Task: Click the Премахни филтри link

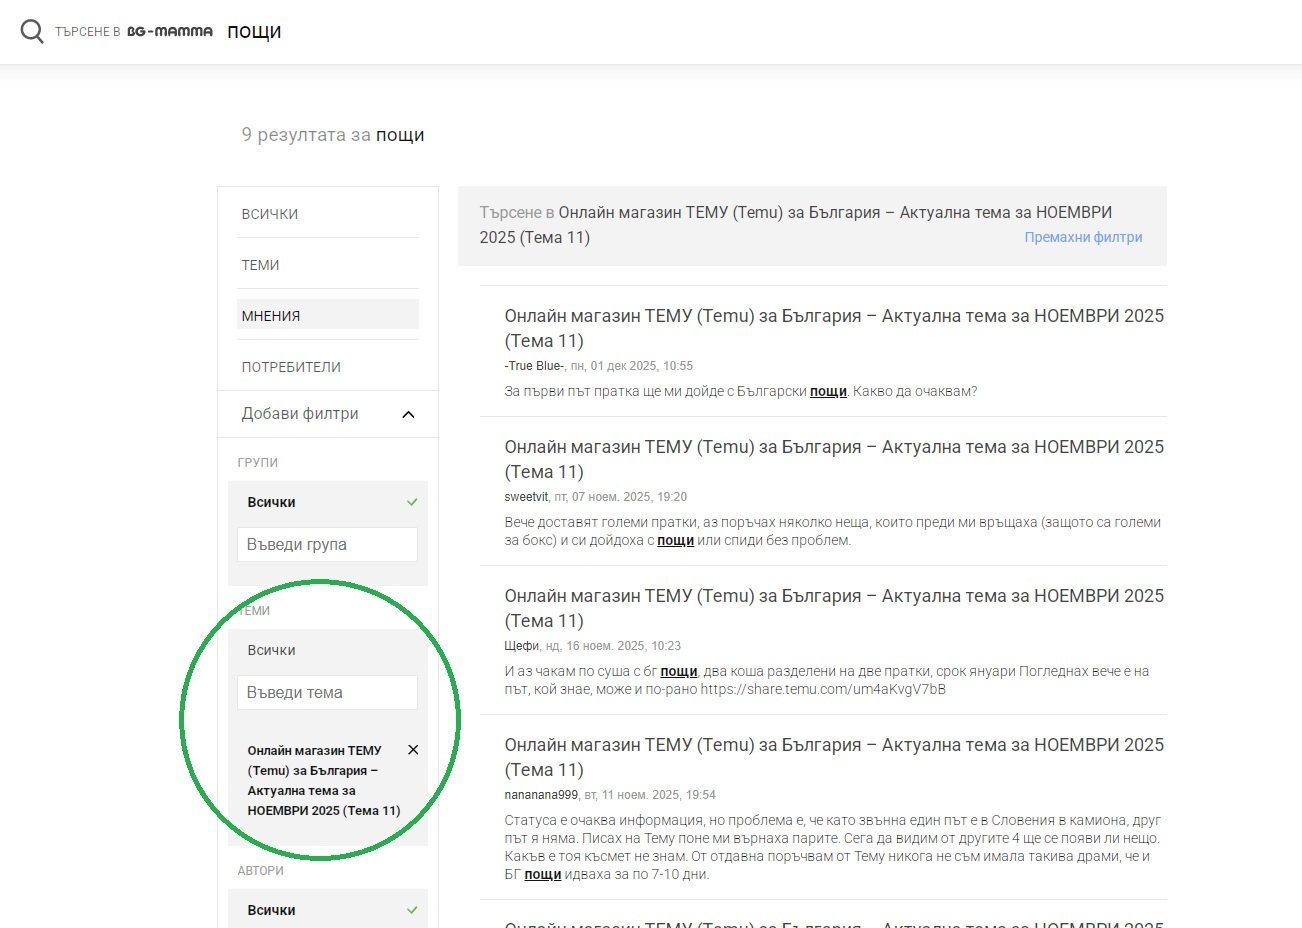Action: pos(1083,238)
